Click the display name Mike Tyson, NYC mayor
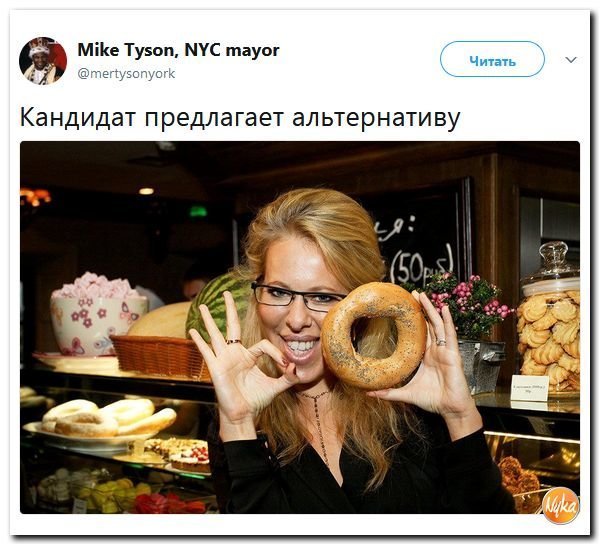 [x=178, y=50]
